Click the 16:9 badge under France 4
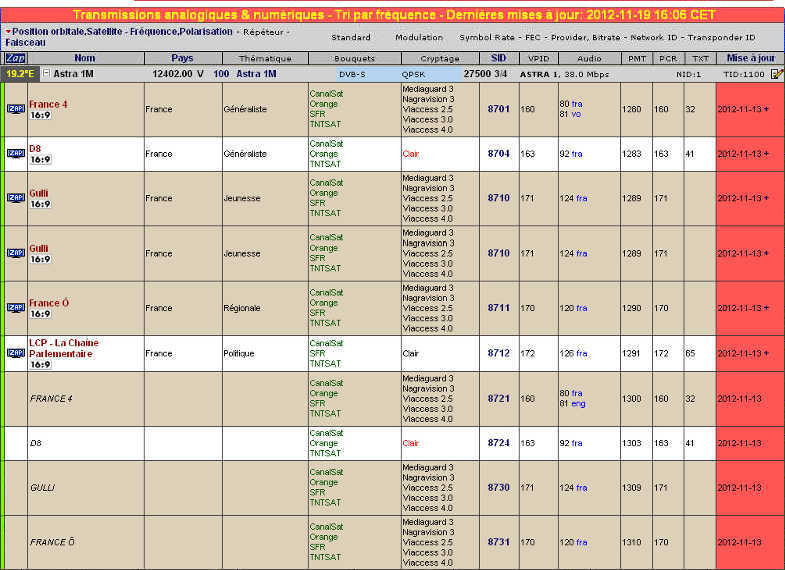This screenshot has width=785, height=570. (40, 115)
